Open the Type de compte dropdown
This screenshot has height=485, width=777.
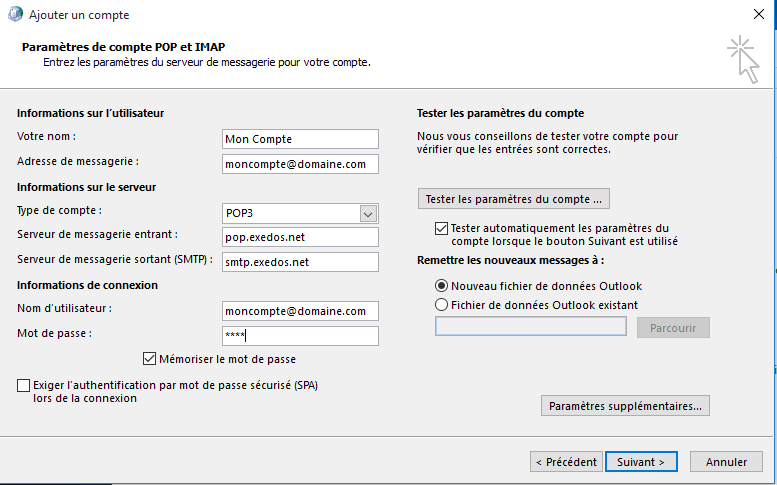click(x=368, y=213)
